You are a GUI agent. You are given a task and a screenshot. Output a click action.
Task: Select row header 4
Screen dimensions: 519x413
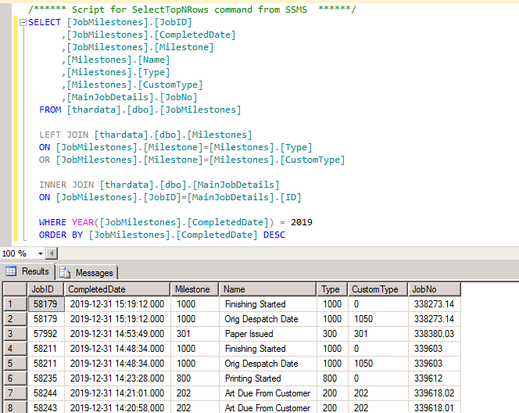pos(15,349)
